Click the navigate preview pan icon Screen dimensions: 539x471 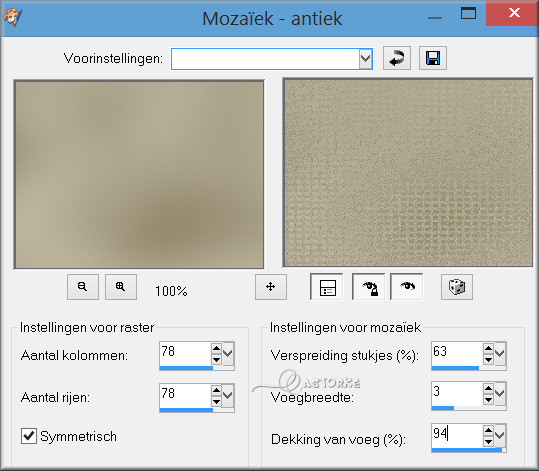[271, 287]
